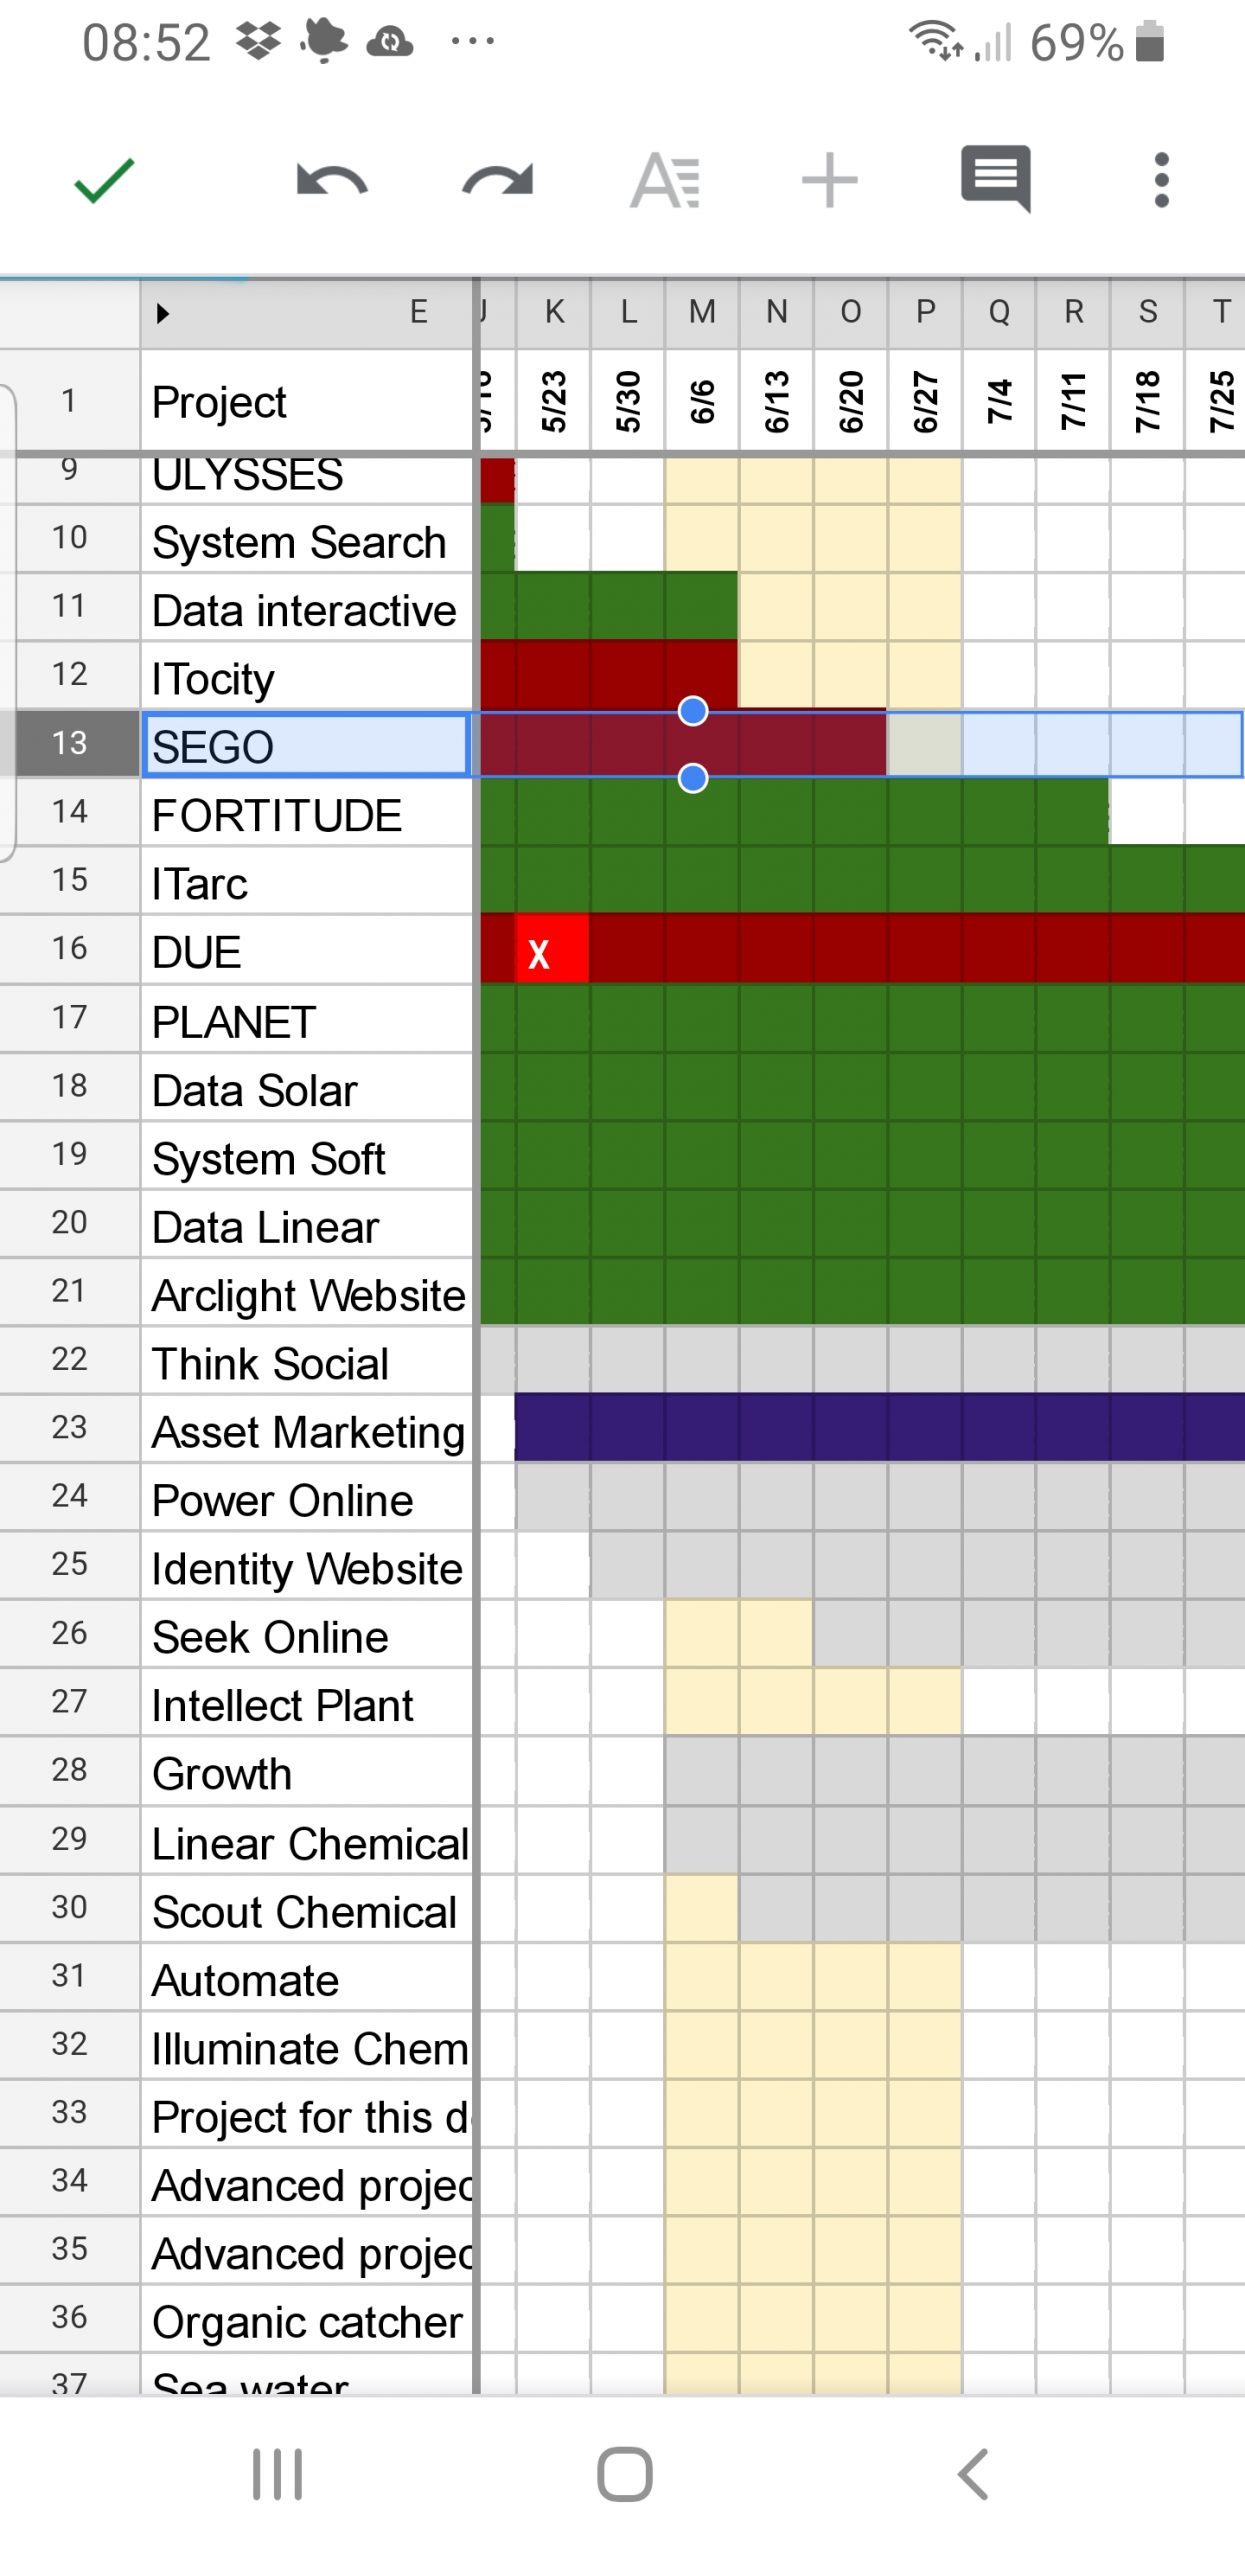Select column M header
The image size is (1245, 2560).
point(702,313)
